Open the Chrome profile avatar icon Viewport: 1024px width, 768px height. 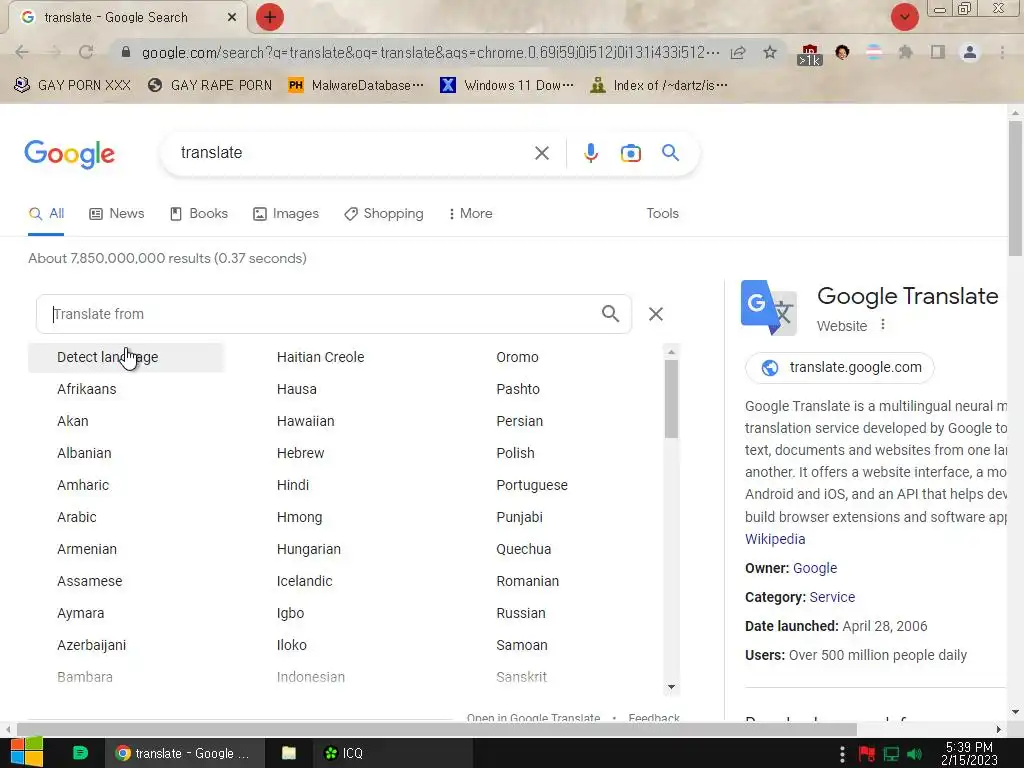coord(970,52)
